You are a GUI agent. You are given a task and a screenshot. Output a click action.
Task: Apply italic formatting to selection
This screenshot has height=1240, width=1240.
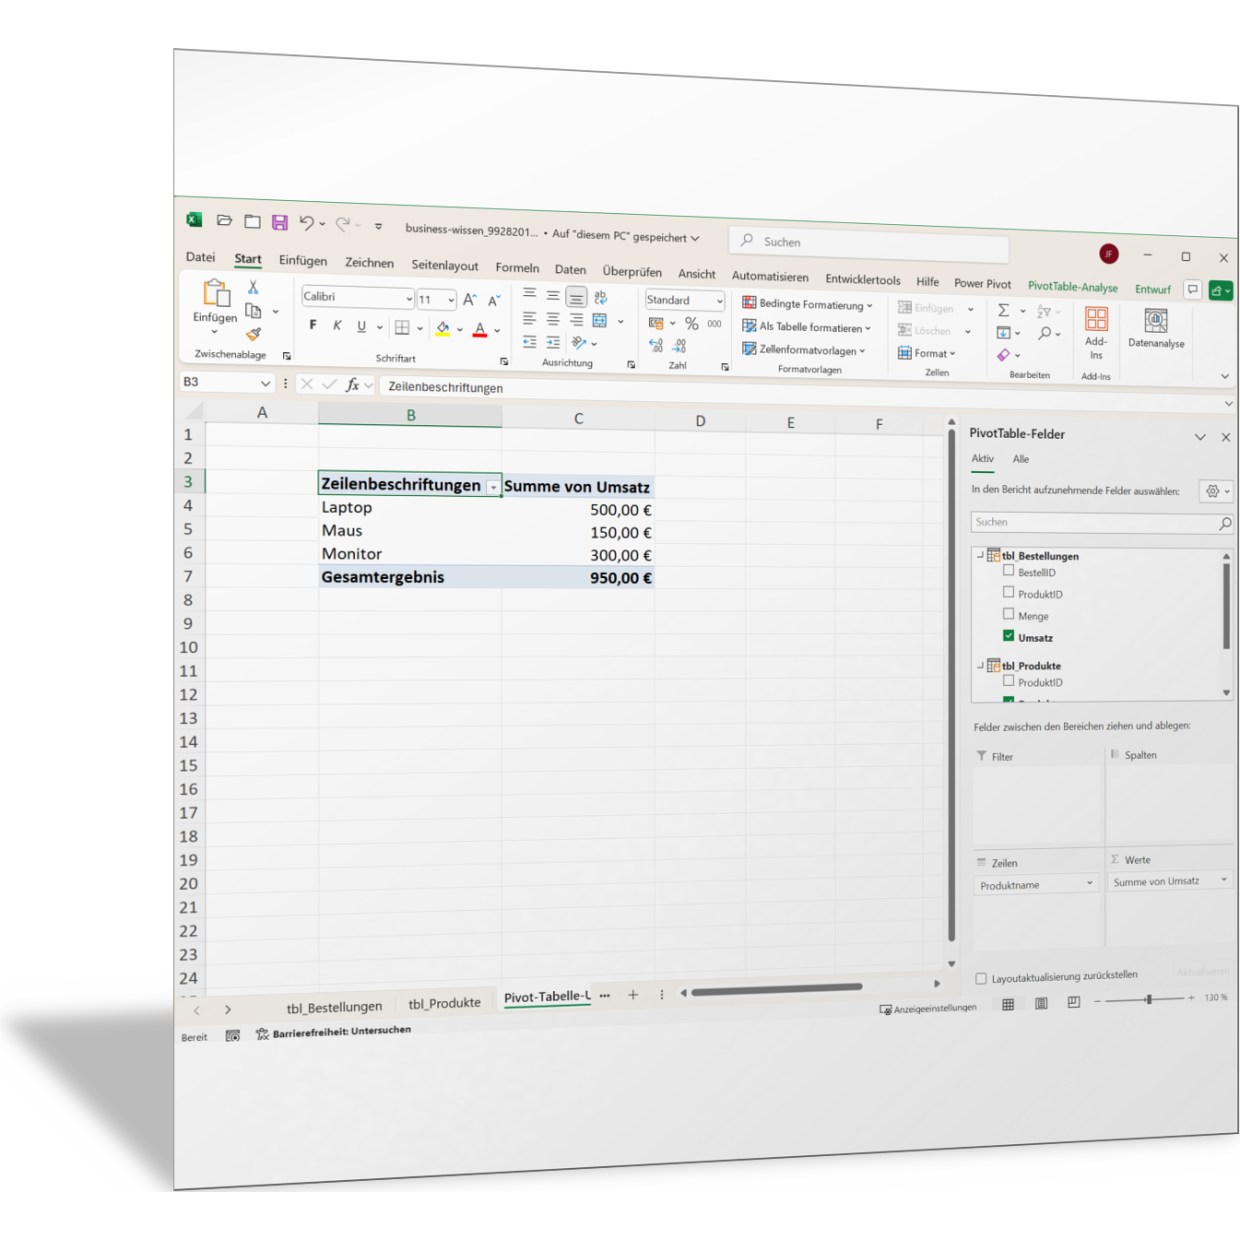(337, 325)
